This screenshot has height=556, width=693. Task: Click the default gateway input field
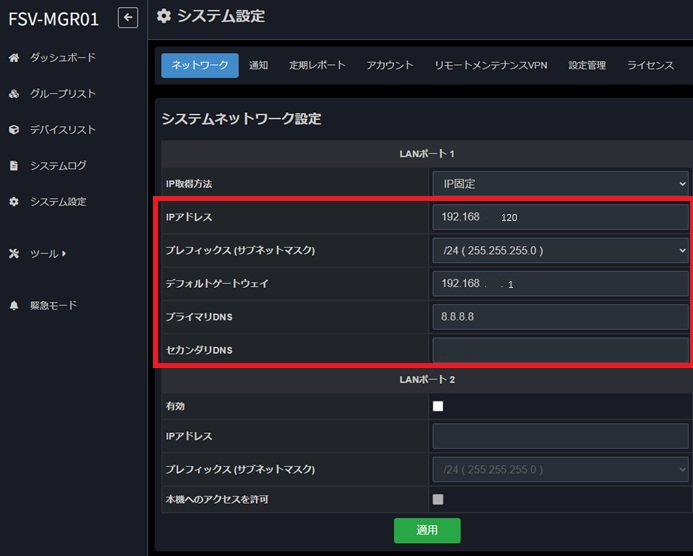pyautogui.click(x=560, y=284)
